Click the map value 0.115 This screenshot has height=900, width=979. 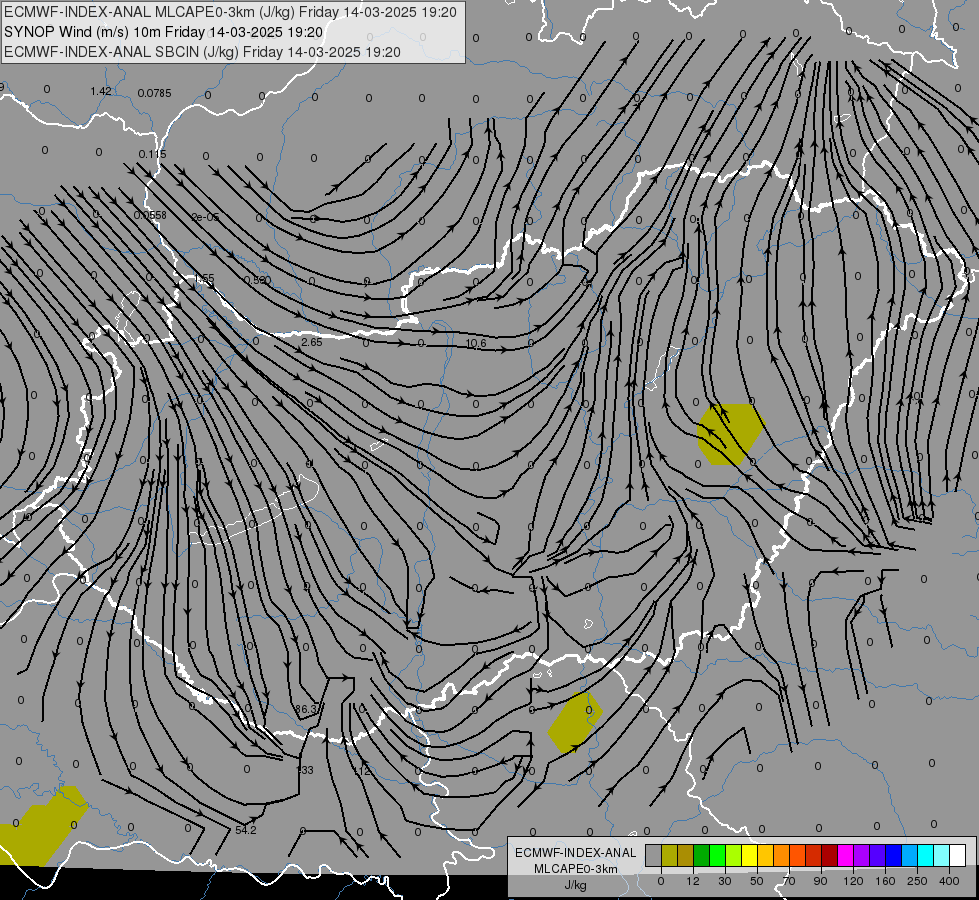pyautogui.click(x=152, y=154)
